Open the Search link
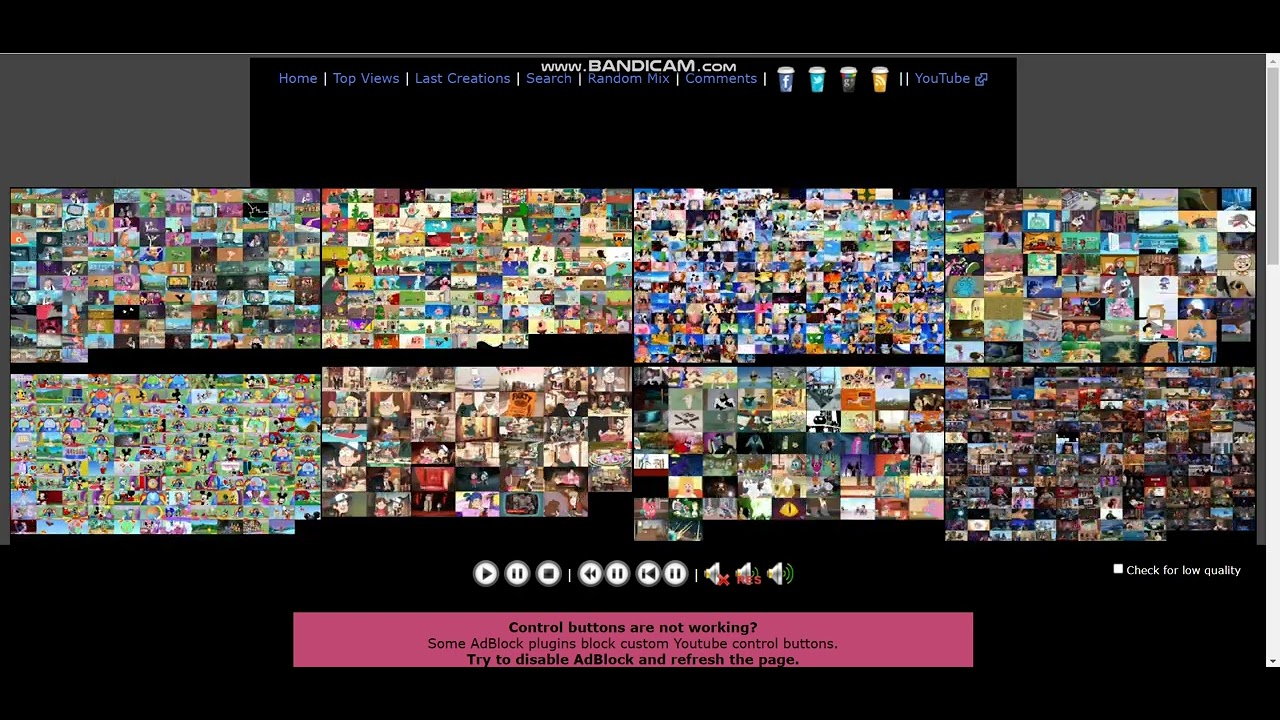This screenshot has width=1280, height=720. pos(549,78)
